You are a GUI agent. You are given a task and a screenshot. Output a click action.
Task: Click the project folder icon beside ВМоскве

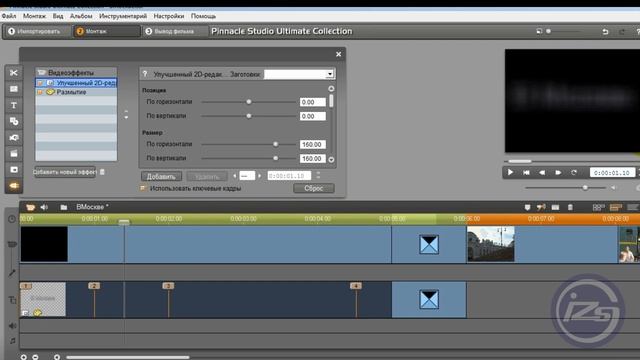[x=64, y=207]
